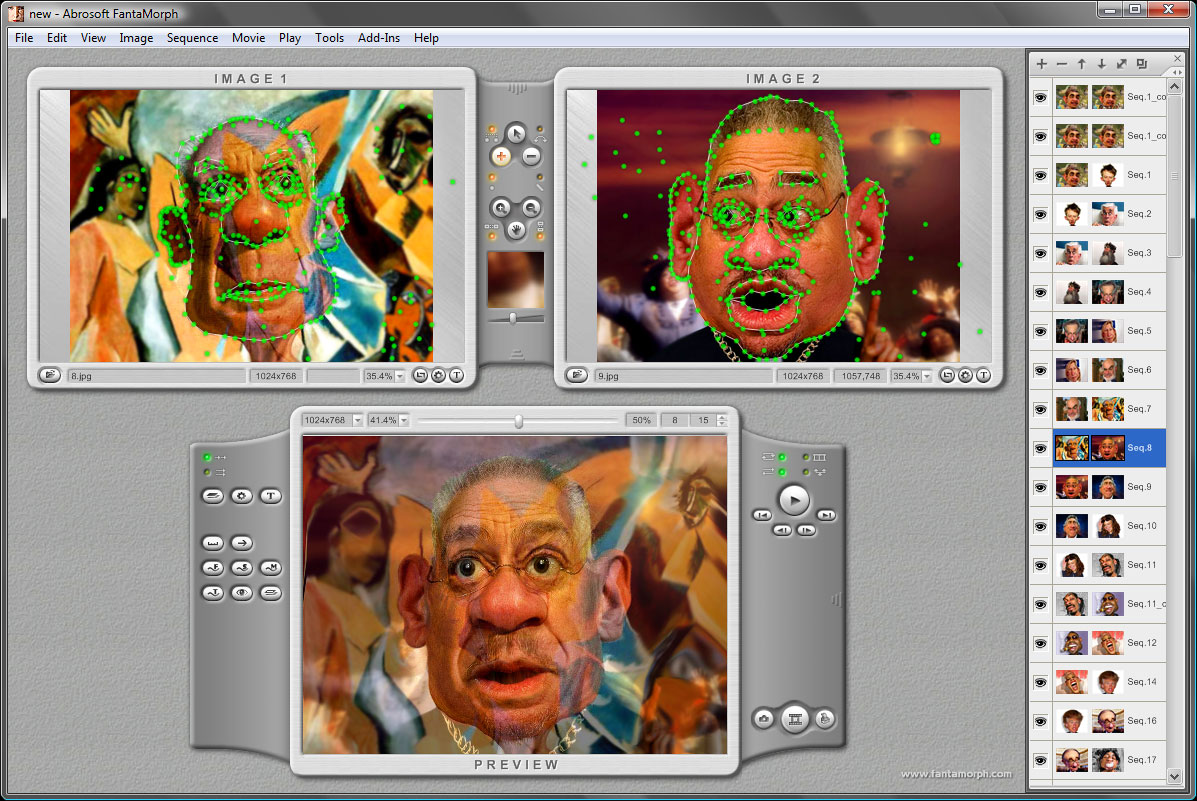Click the T button in preview left panel
The height and width of the screenshot is (801, 1197).
pos(270,496)
